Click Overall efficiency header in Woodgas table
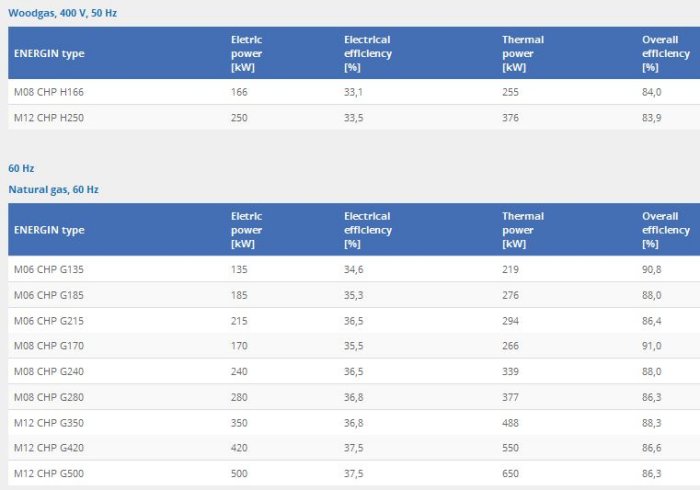 [665, 53]
